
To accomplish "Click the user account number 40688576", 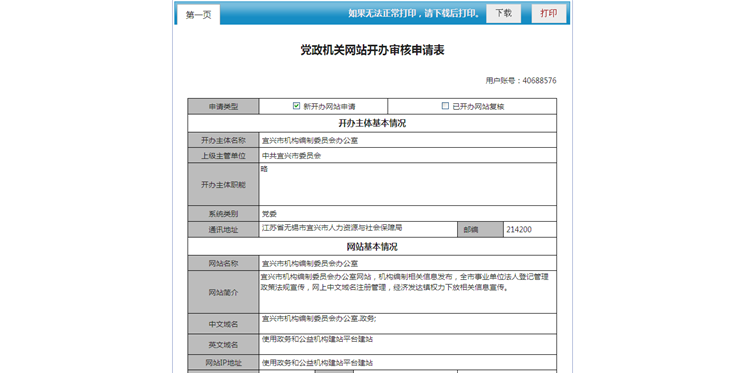I will pos(539,81).
